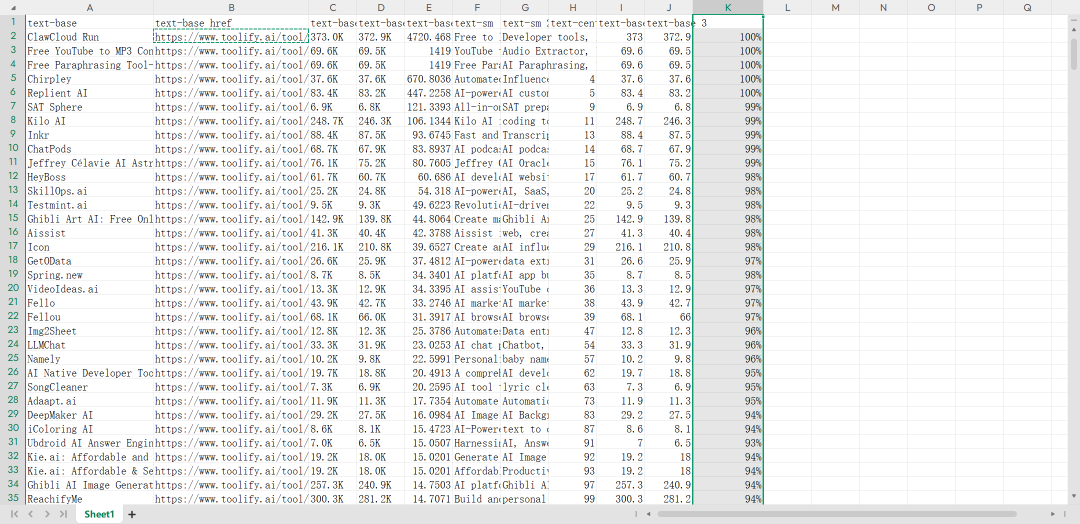Click the SAT Sphere cell
This screenshot has width=1080, height=524.
(x=89, y=107)
